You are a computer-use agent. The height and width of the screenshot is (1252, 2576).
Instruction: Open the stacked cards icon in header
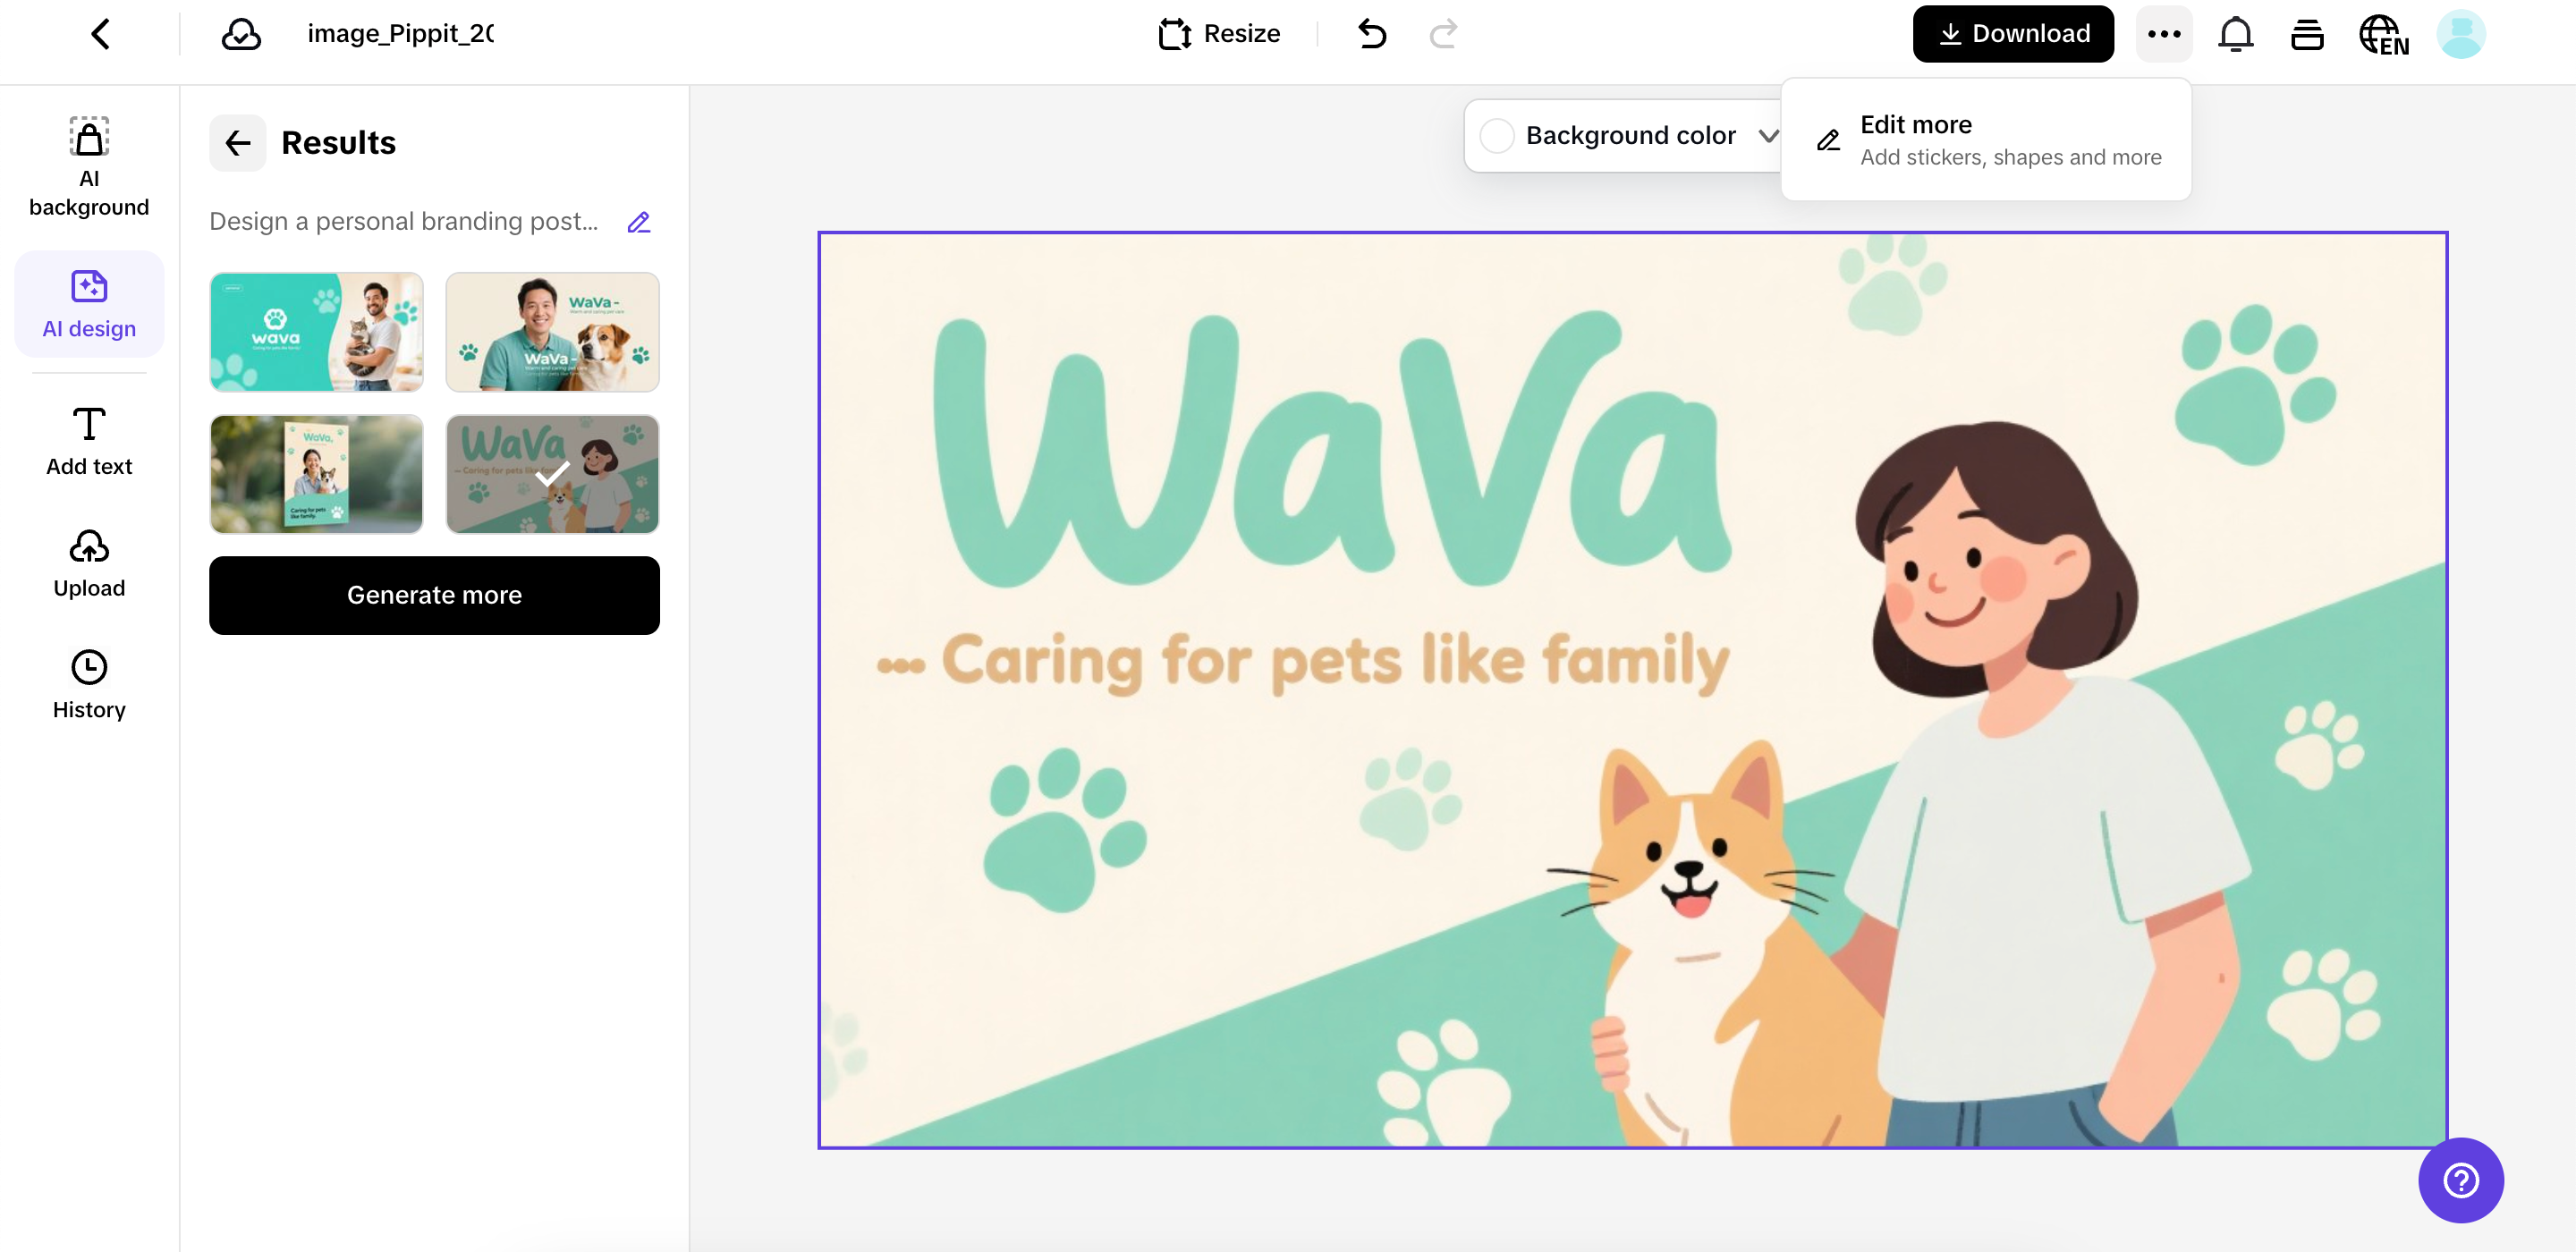(2307, 34)
